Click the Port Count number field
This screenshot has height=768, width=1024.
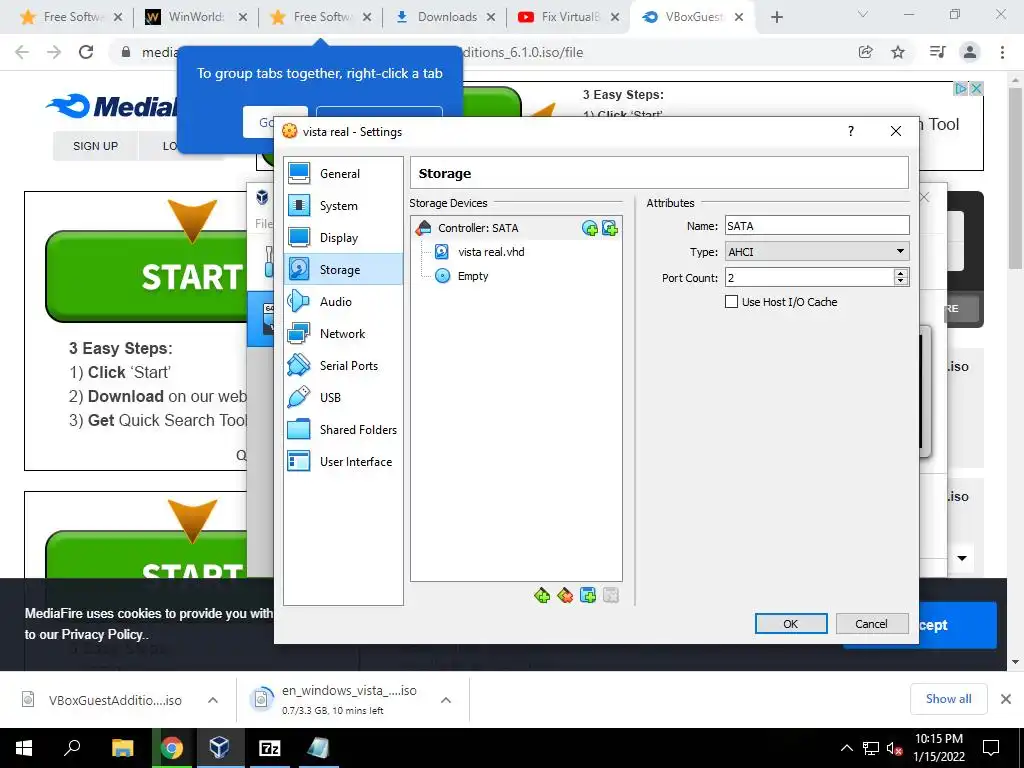click(810, 278)
